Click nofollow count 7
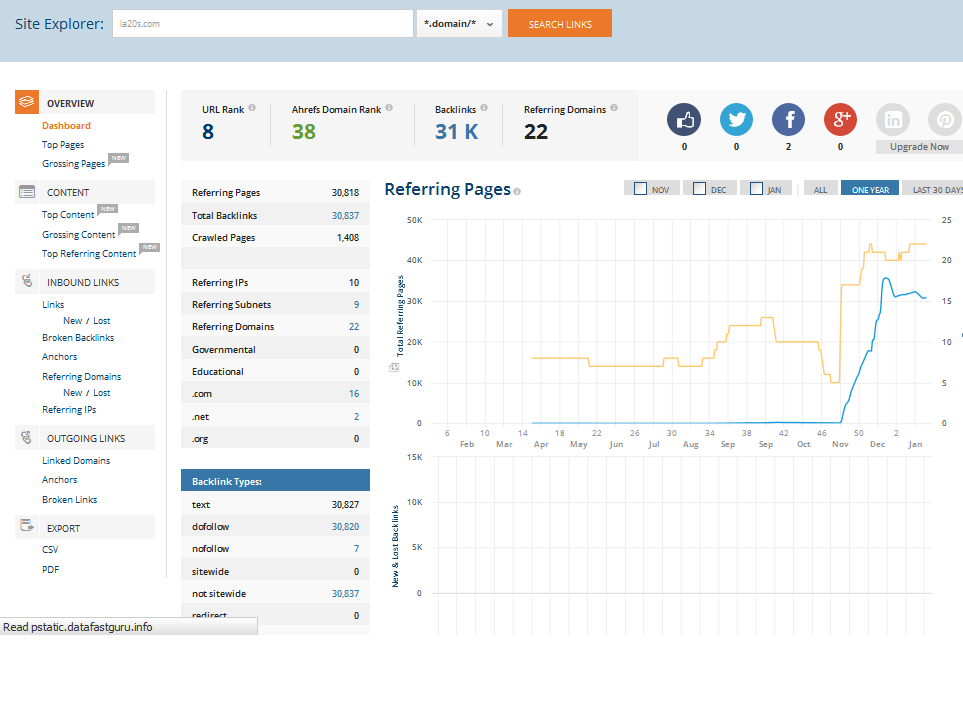 tap(356, 549)
